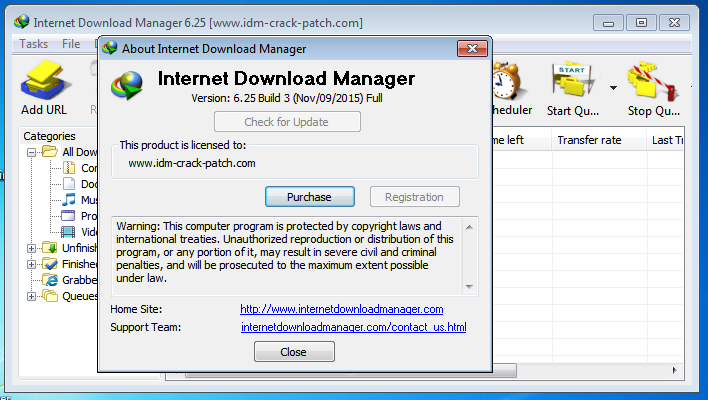The height and width of the screenshot is (400, 708).
Task: Click the Registration button
Action: click(415, 197)
